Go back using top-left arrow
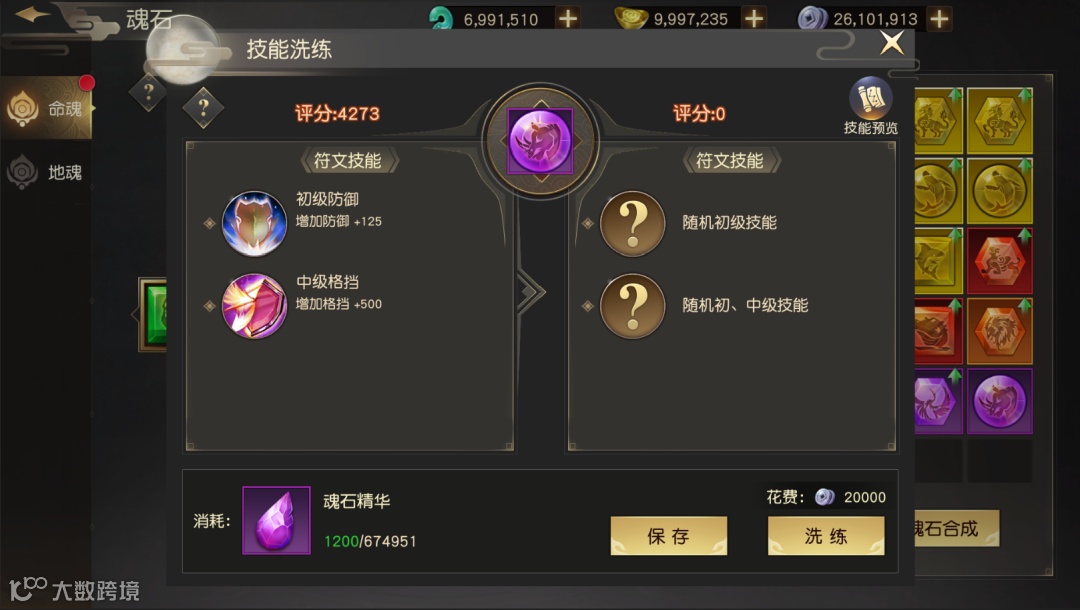 [32, 14]
